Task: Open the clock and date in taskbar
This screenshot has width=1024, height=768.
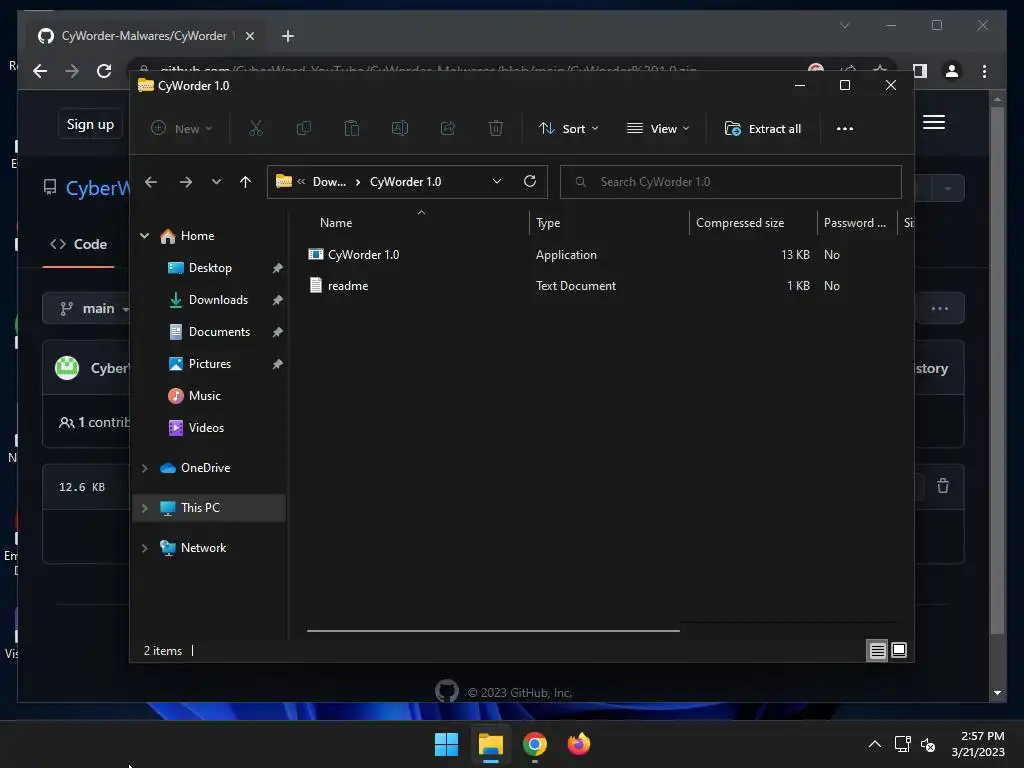Action: tap(978, 744)
